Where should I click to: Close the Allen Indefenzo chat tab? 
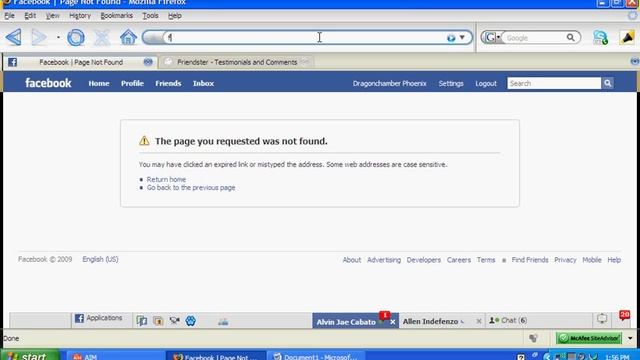[x=479, y=322]
